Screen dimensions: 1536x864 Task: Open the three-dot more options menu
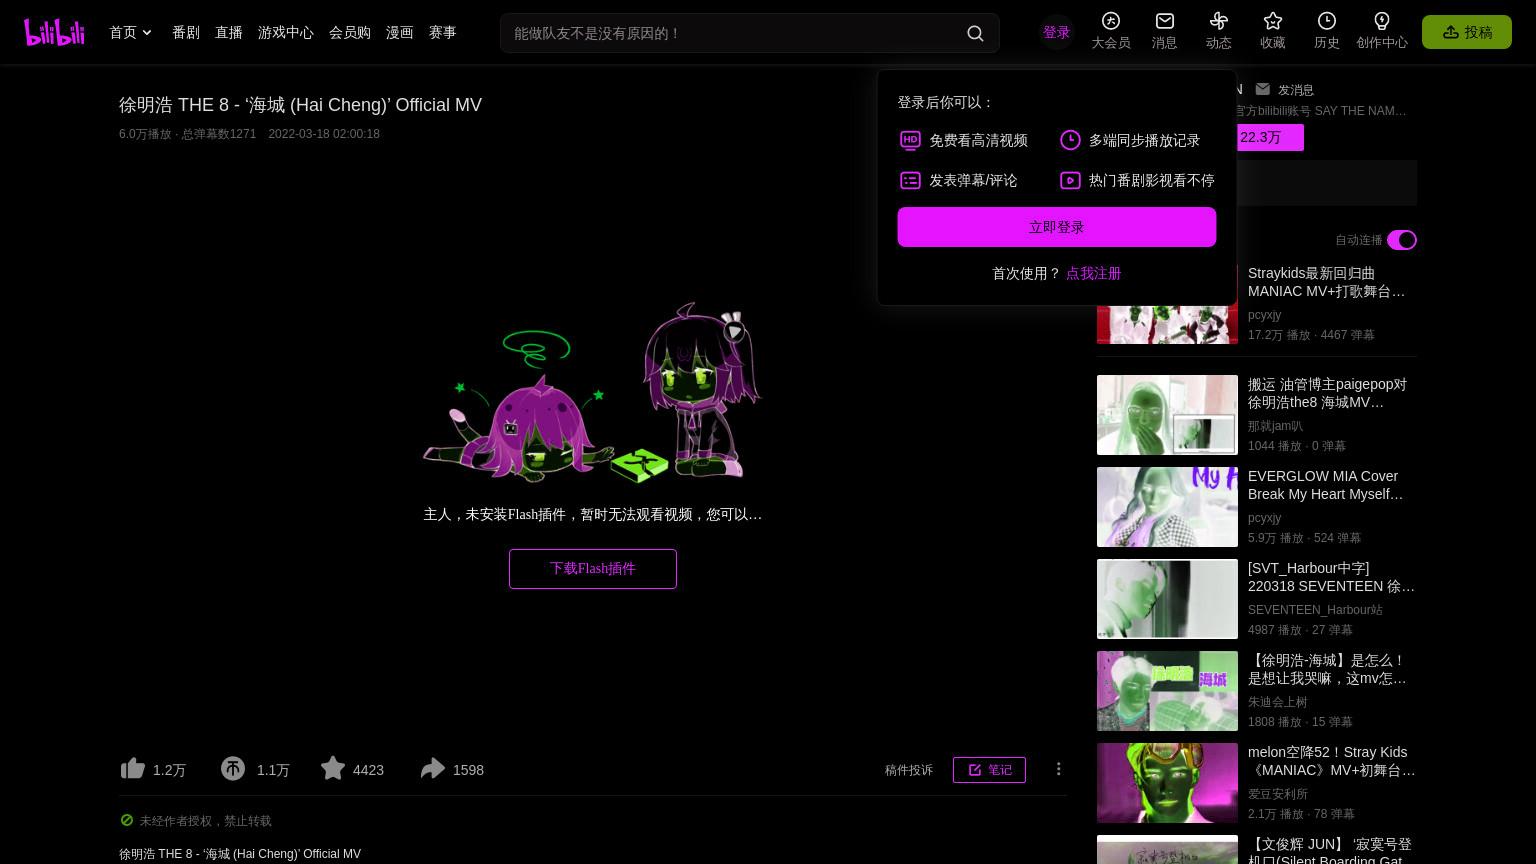click(1058, 769)
